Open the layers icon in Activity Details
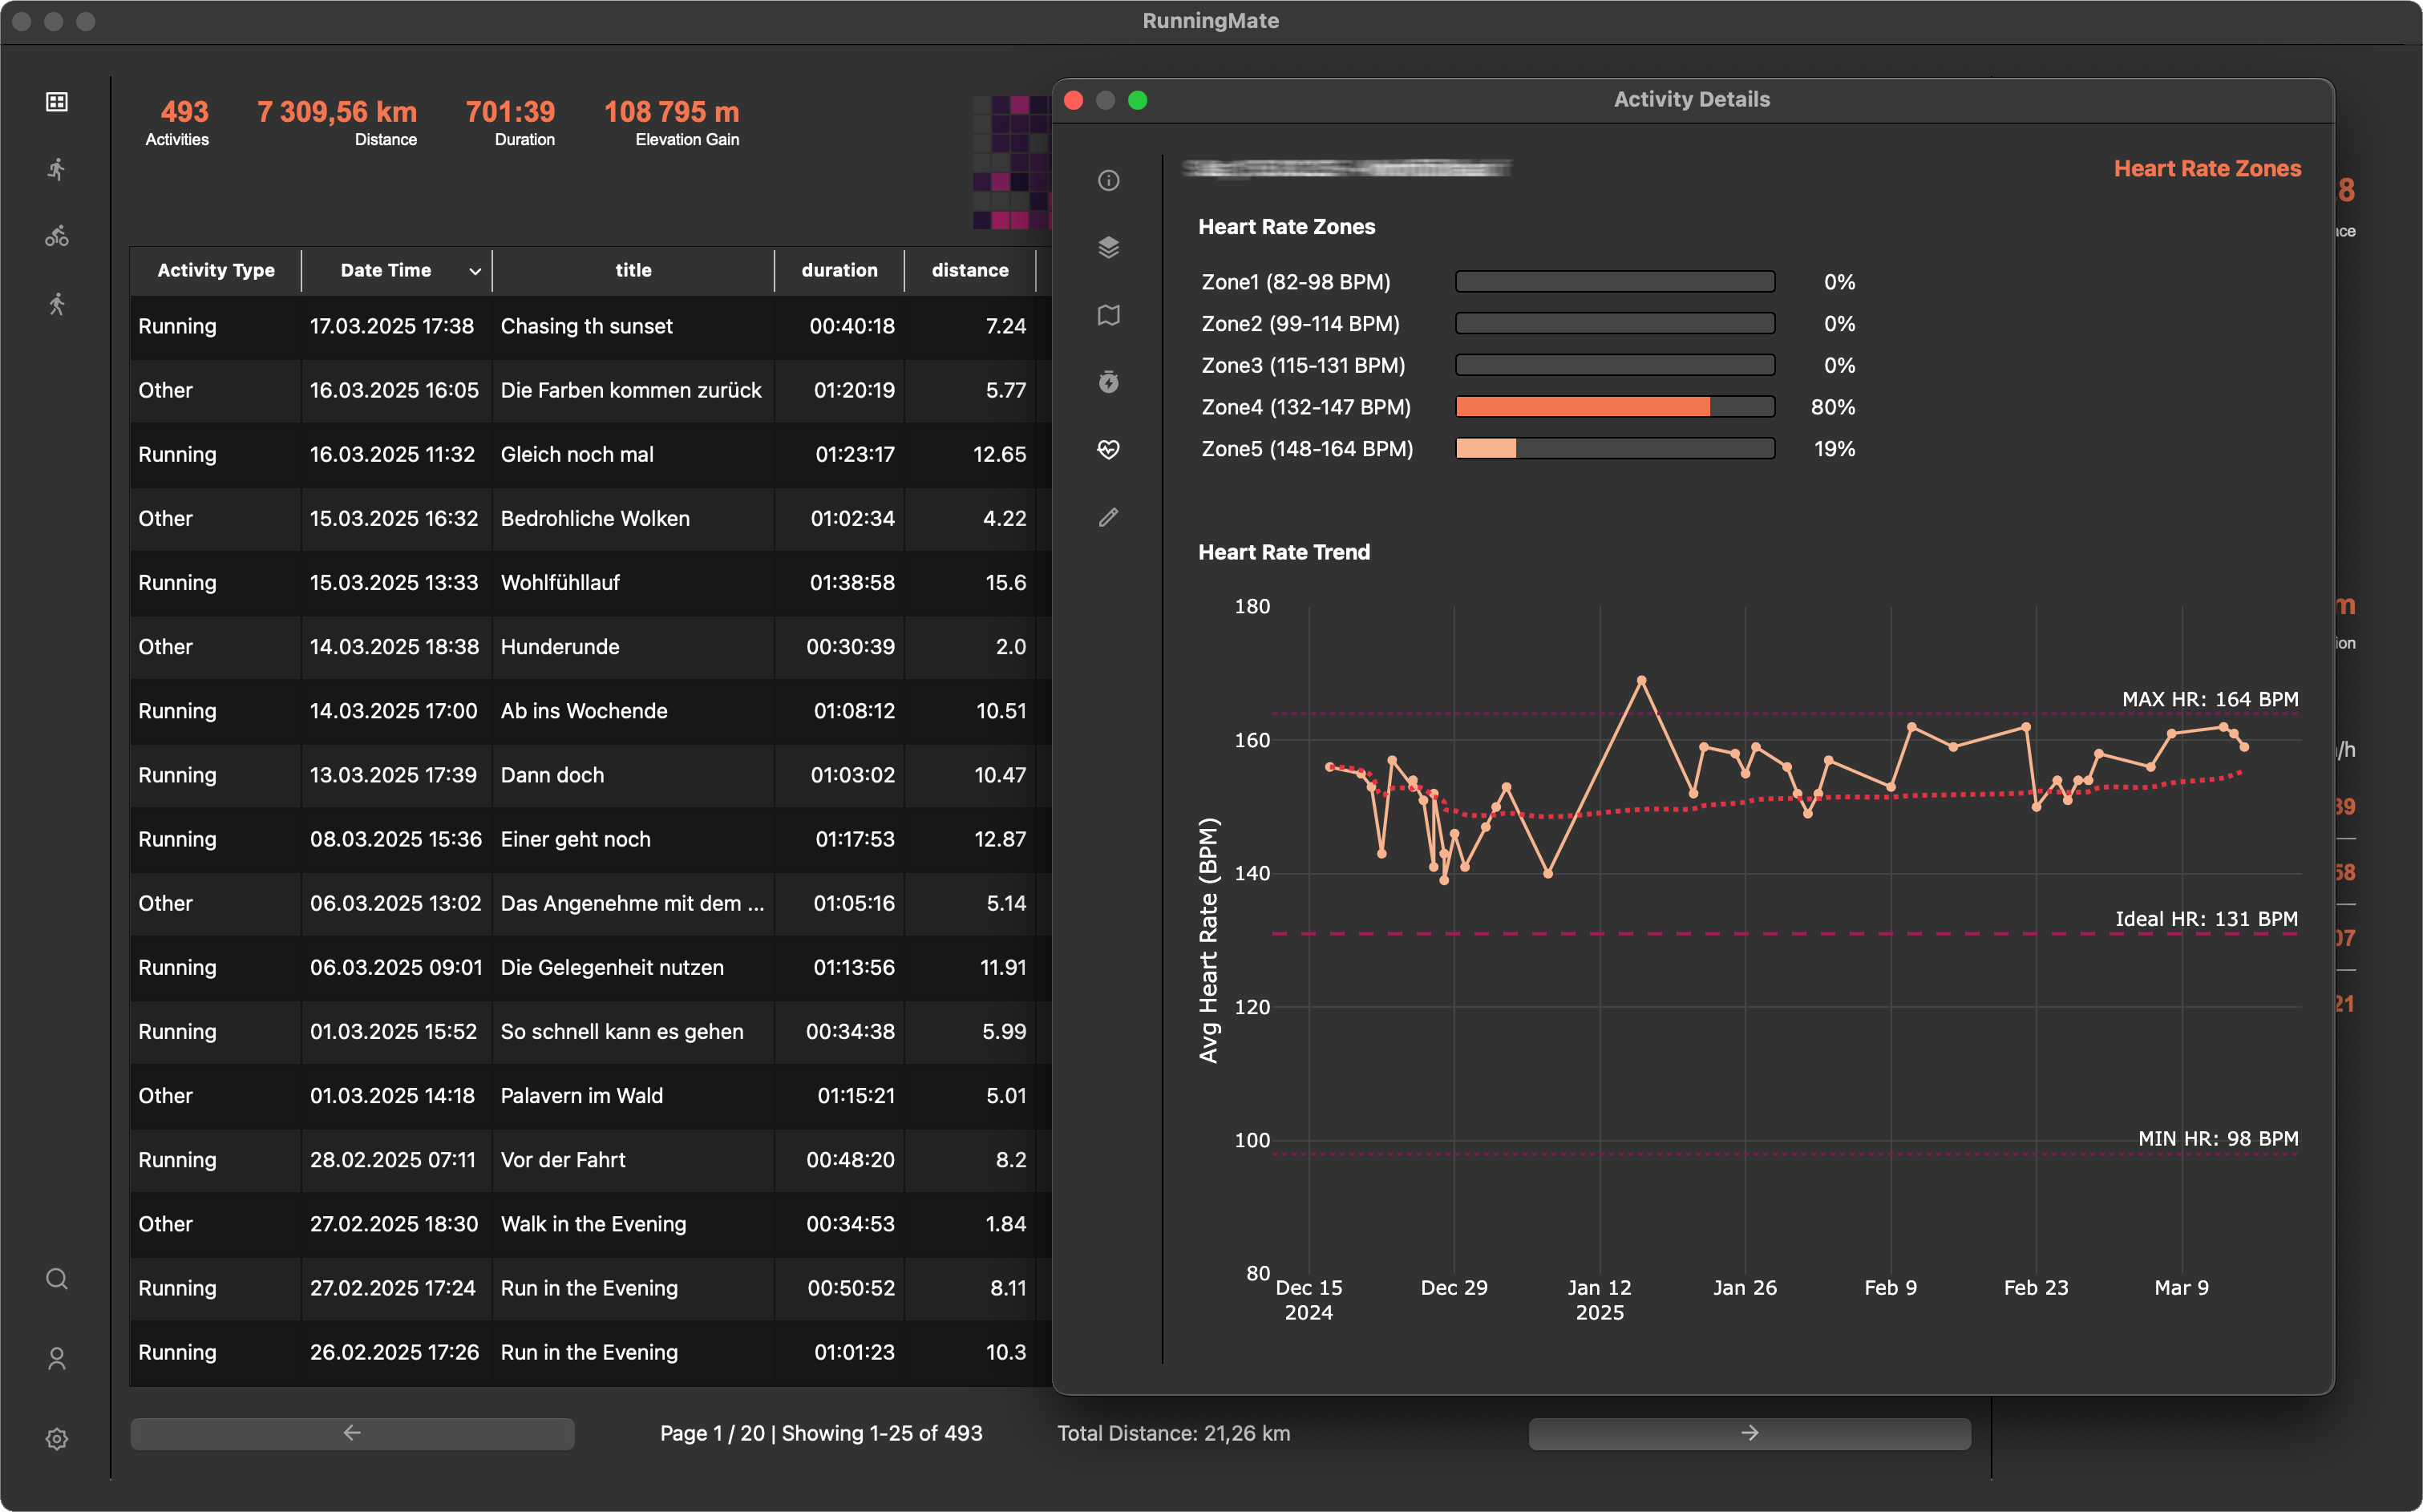The width and height of the screenshot is (2423, 1512). tap(1108, 248)
